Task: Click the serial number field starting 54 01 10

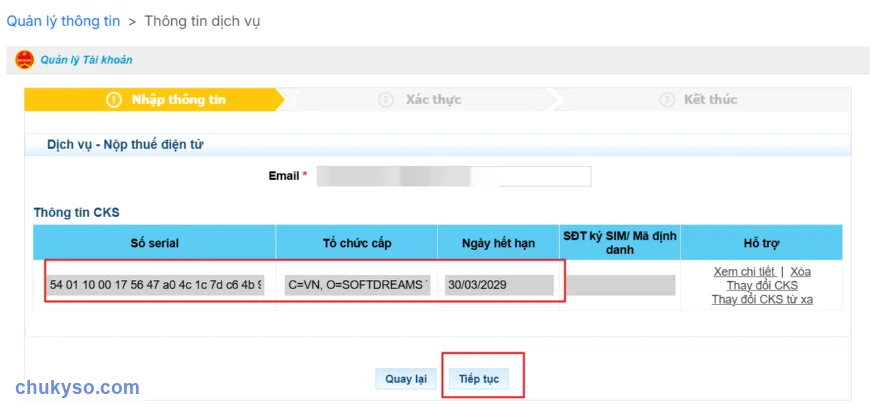Action: (156, 285)
